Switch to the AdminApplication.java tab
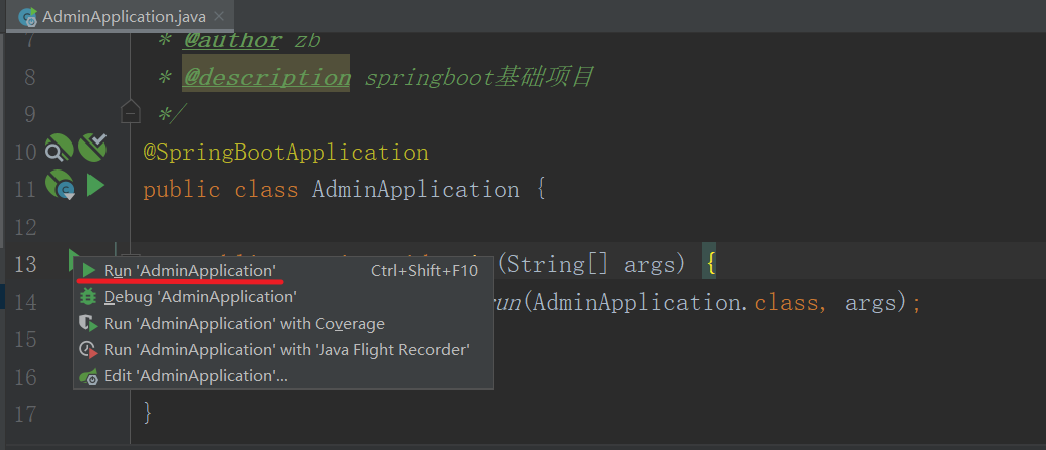 (x=123, y=17)
